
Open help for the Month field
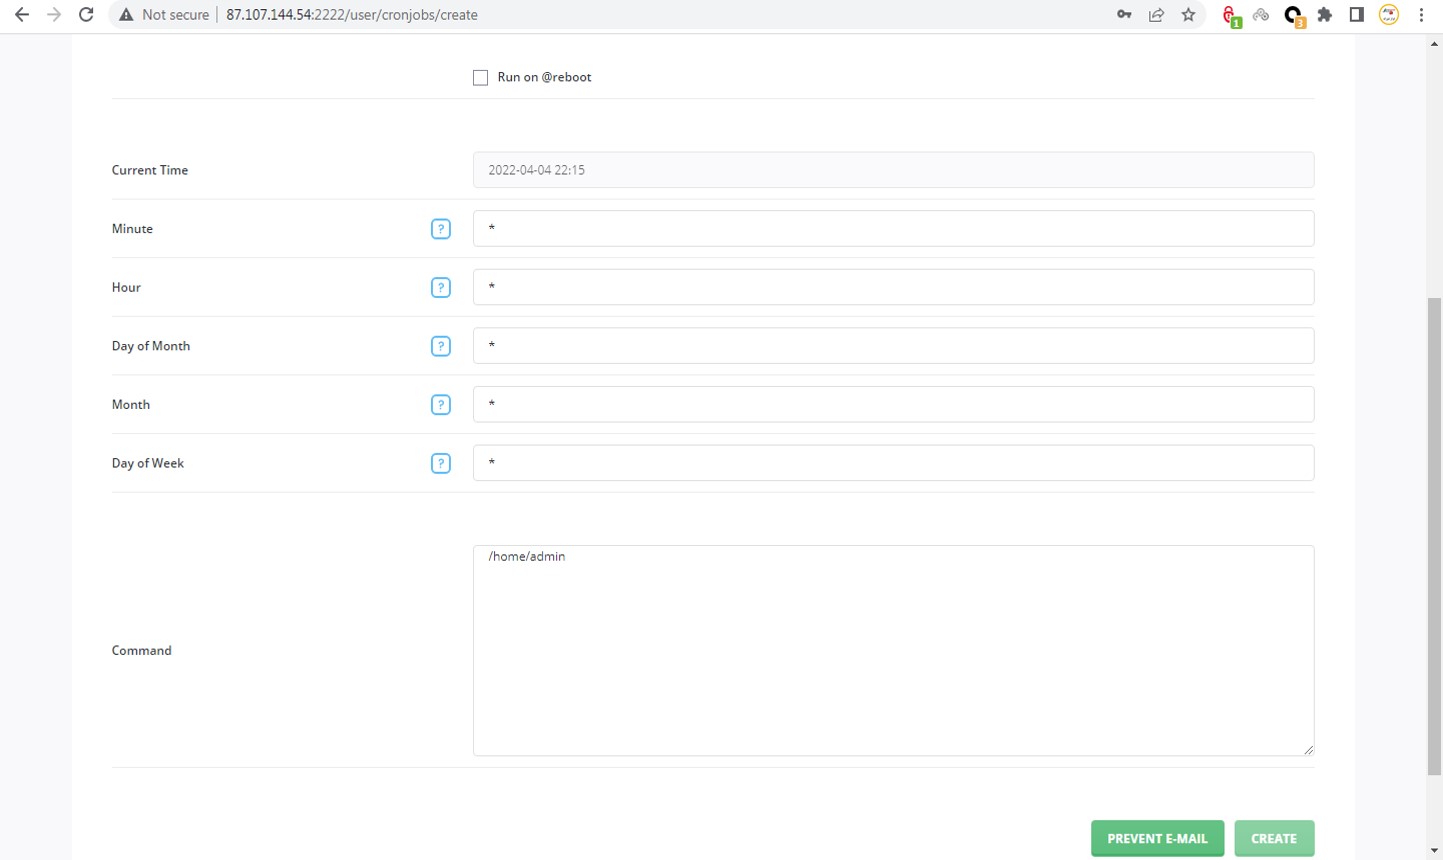(441, 404)
